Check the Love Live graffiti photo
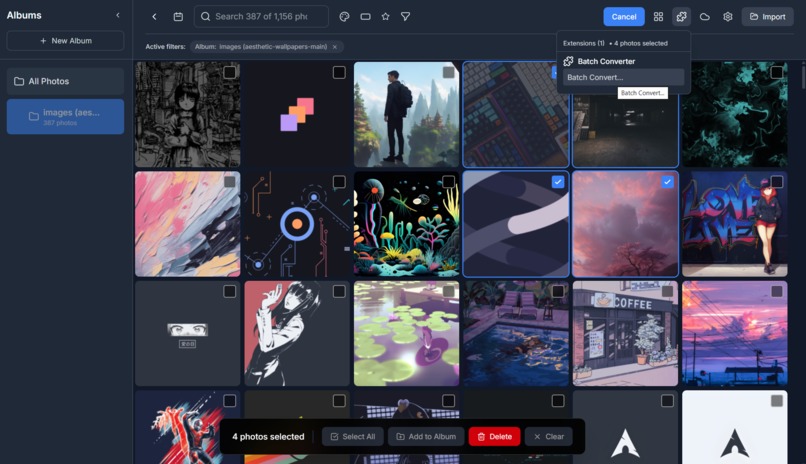Screen dimensions: 806x464 pyautogui.click(x=777, y=182)
